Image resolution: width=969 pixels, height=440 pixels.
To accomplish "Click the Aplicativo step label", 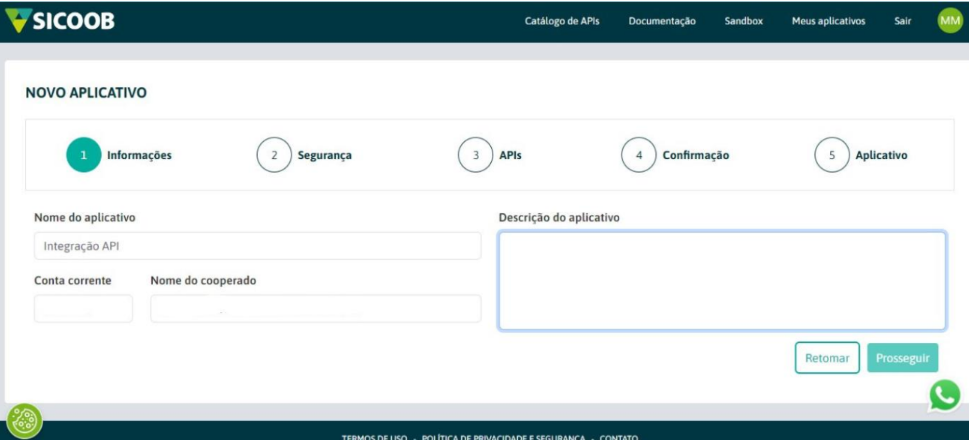I will 881,156.
